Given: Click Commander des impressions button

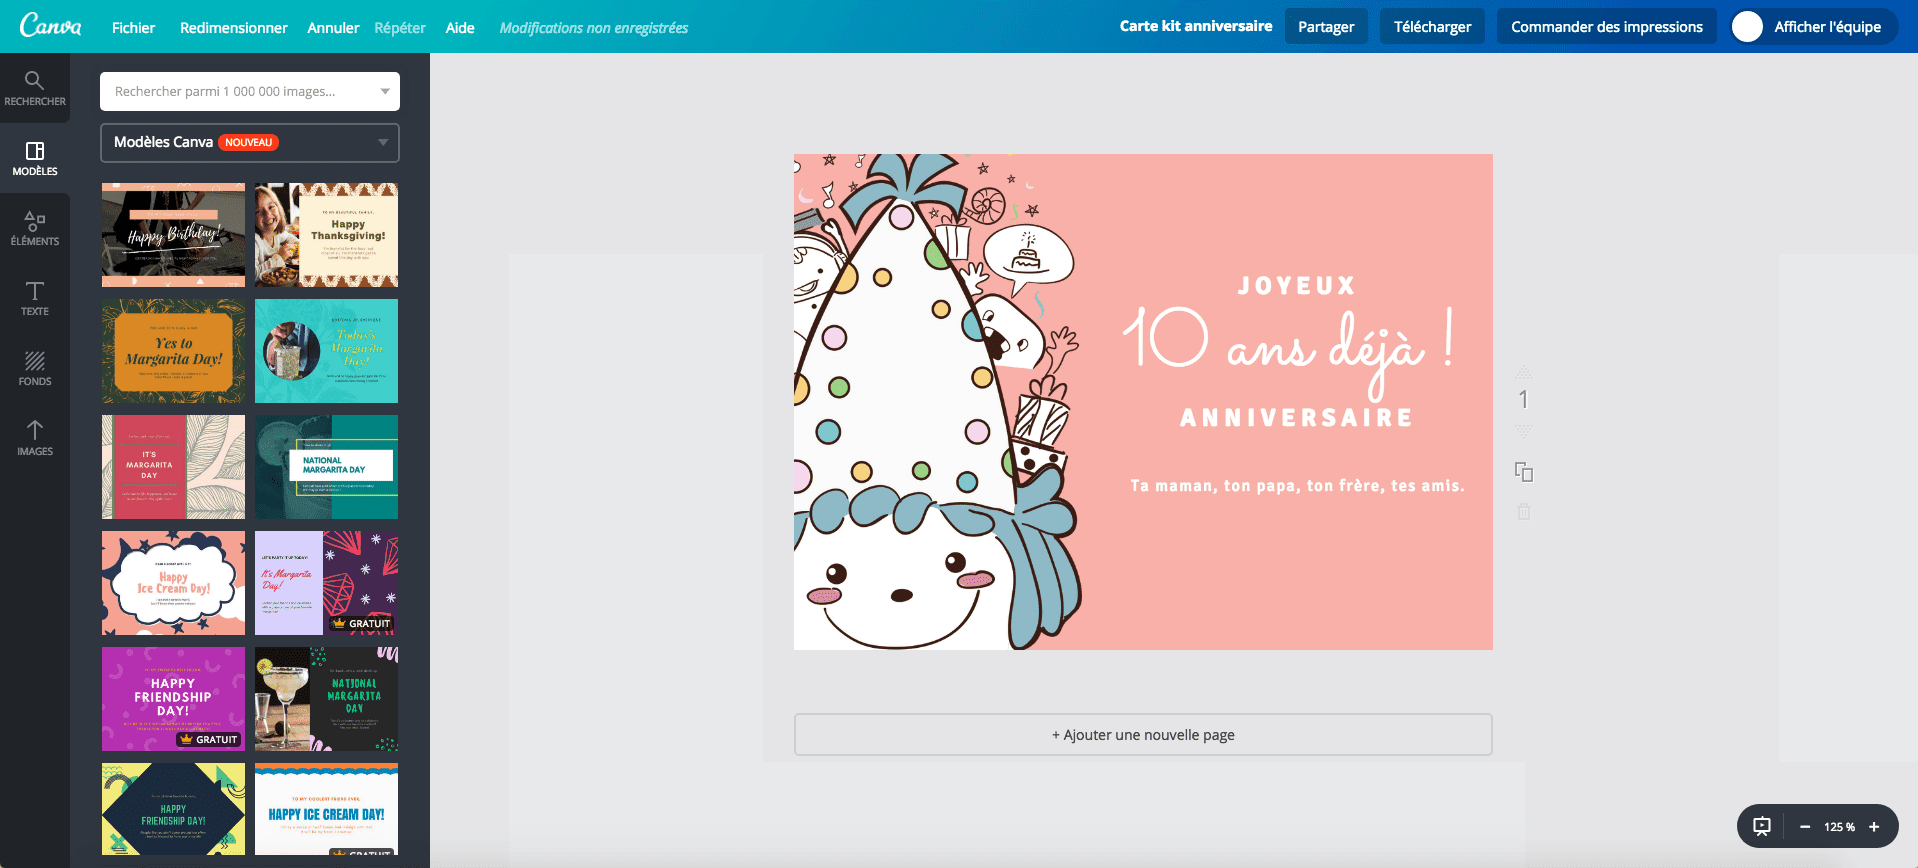Looking at the screenshot, I should pyautogui.click(x=1606, y=27).
